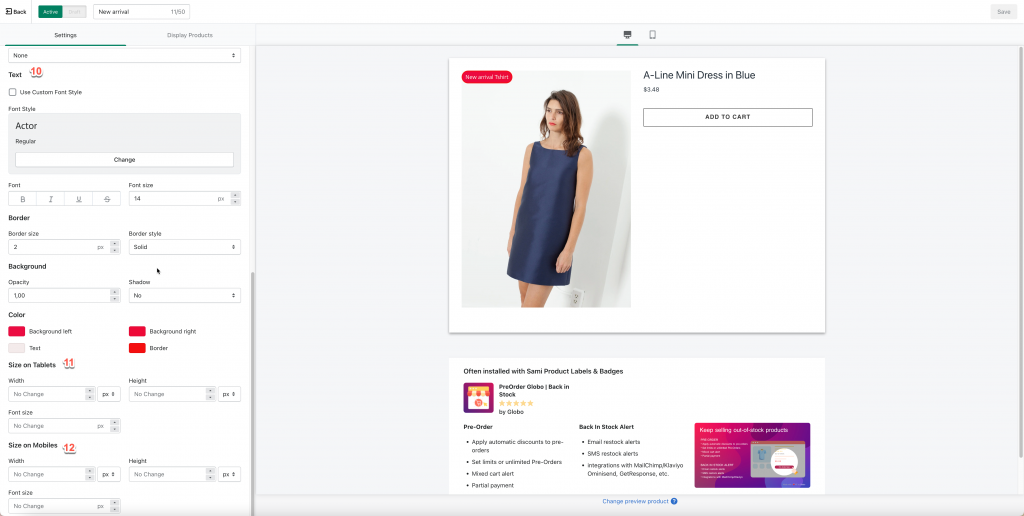Open the Border style Solid dropdown
The width and height of the screenshot is (1024, 516).
click(x=184, y=247)
